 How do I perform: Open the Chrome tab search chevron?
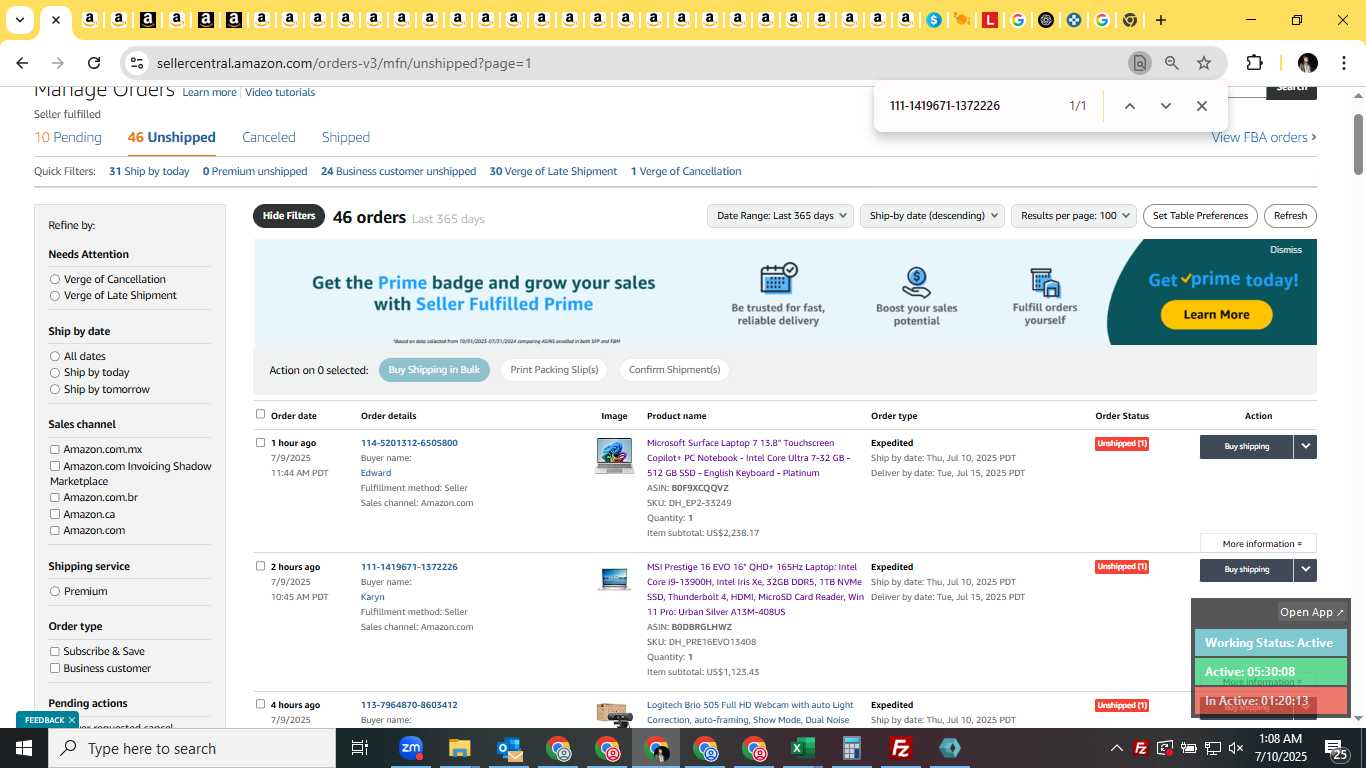[x=19, y=20]
